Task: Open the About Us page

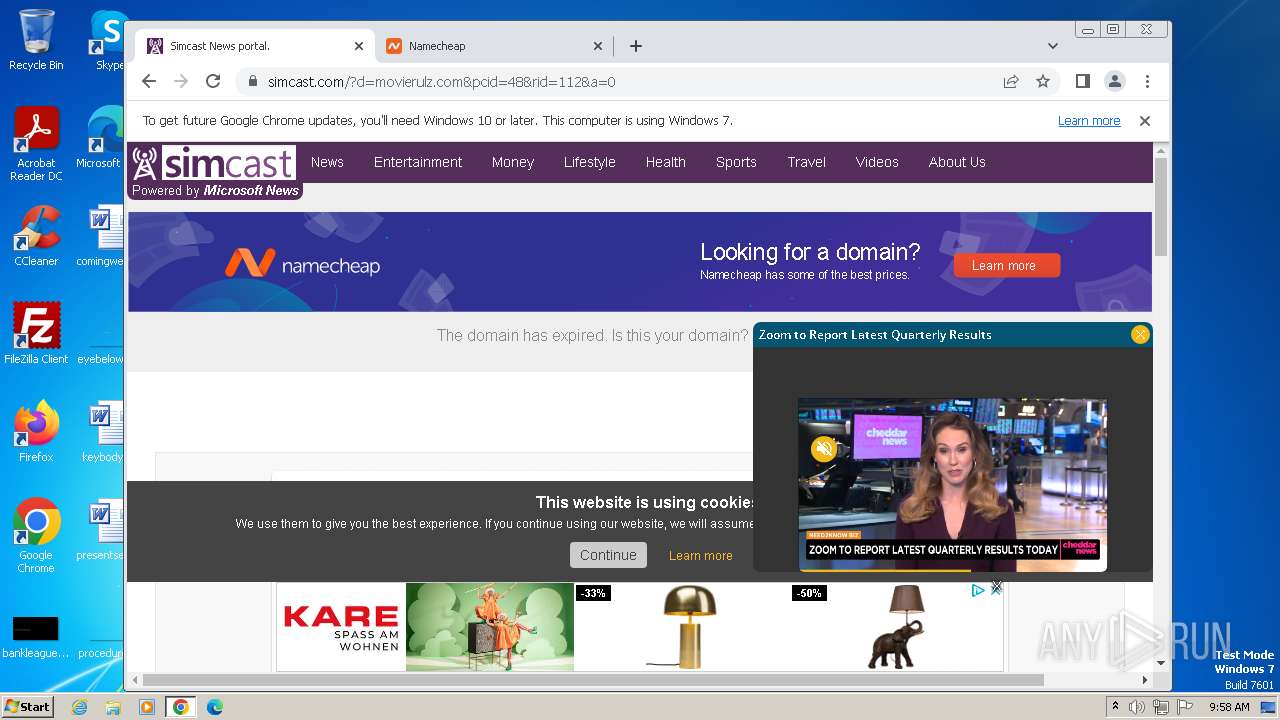Action: click(x=957, y=162)
